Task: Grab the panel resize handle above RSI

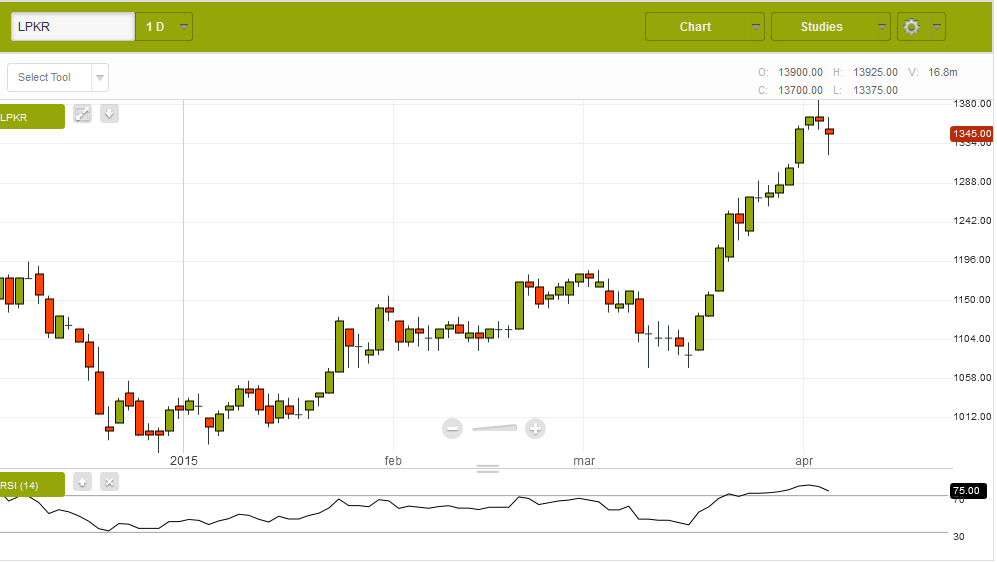Action: [487, 469]
